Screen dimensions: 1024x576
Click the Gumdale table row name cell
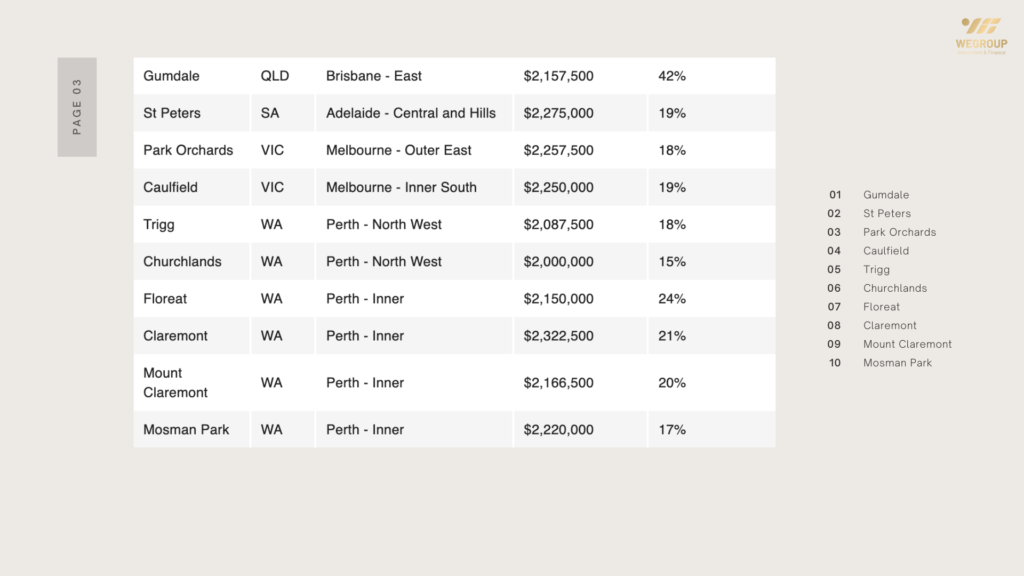pos(171,76)
